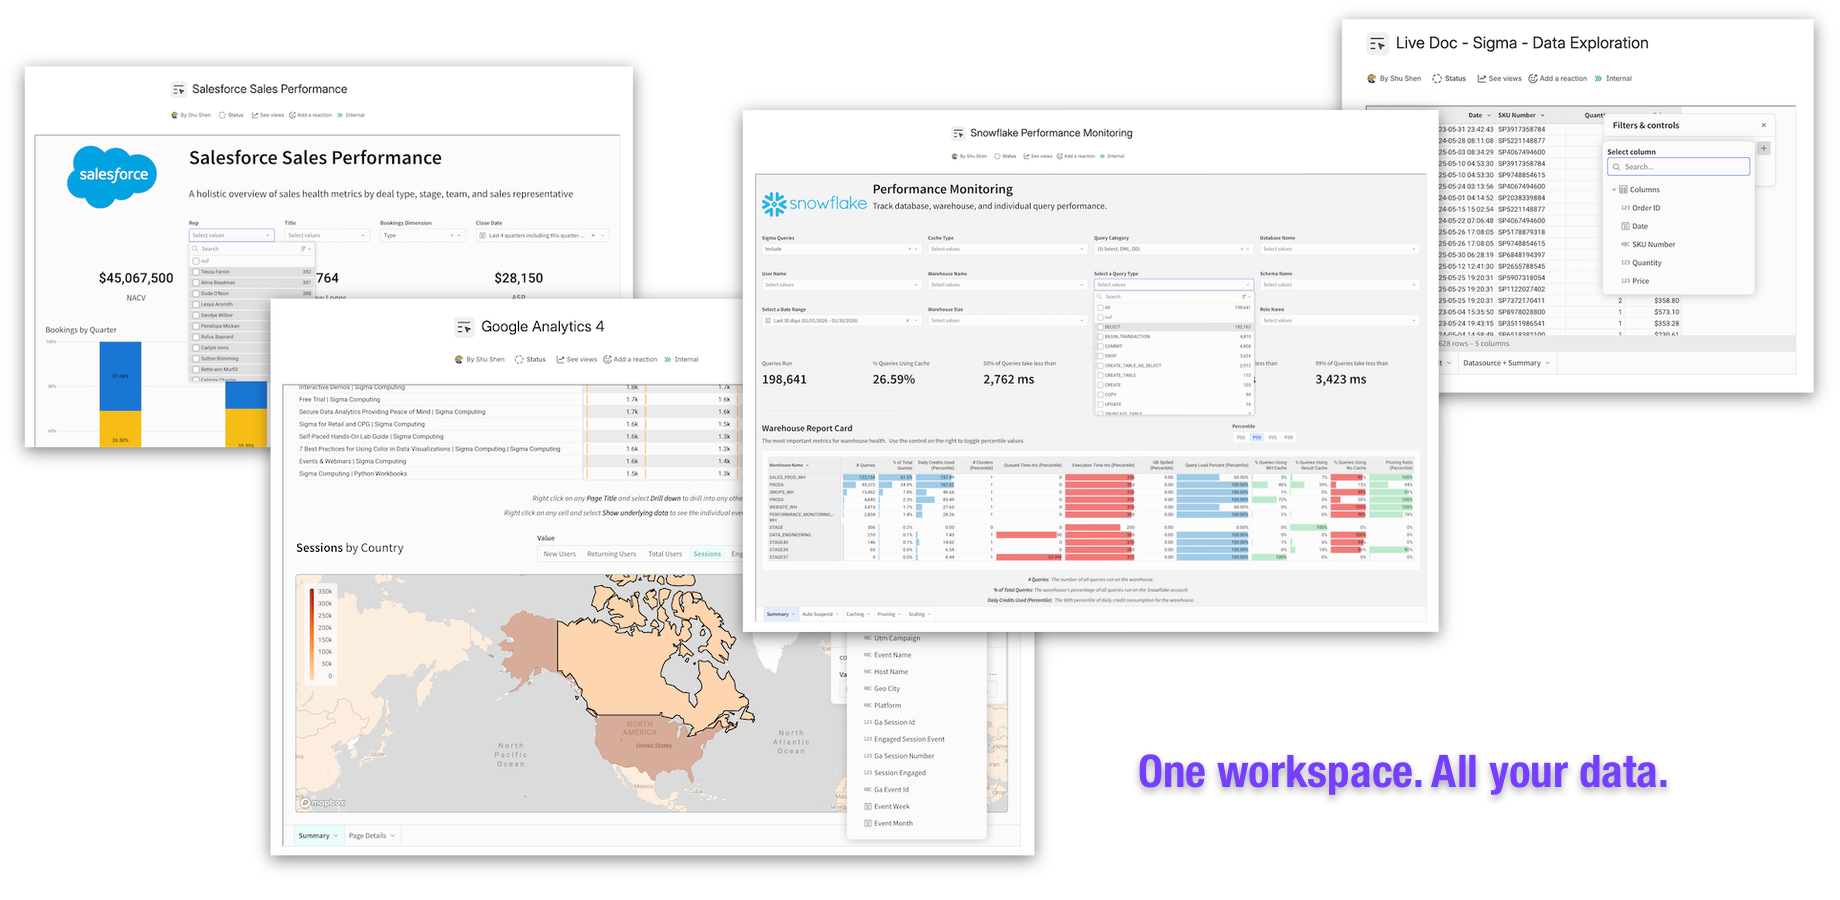This screenshot has height=900, width=1840.
Task: Click the Internal badge icon on Live Doc
Action: click(1598, 78)
